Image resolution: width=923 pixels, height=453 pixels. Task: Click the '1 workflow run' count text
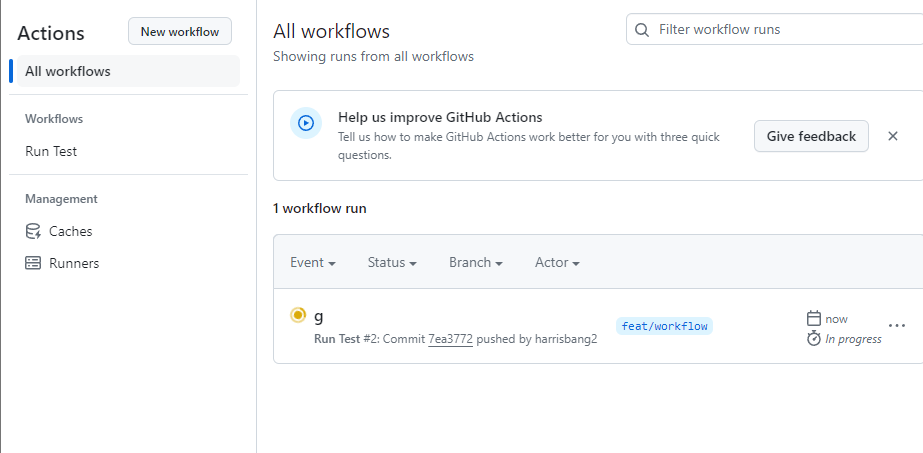(x=320, y=208)
